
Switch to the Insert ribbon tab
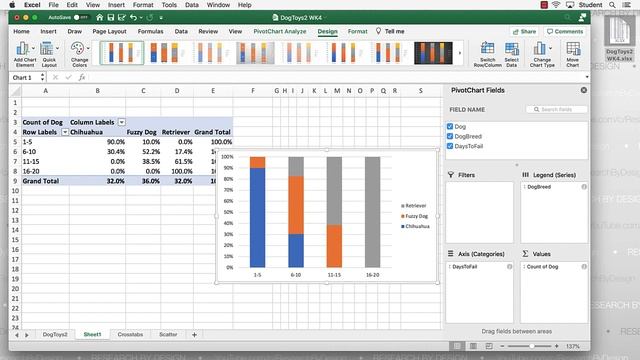pyautogui.click(x=48, y=31)
